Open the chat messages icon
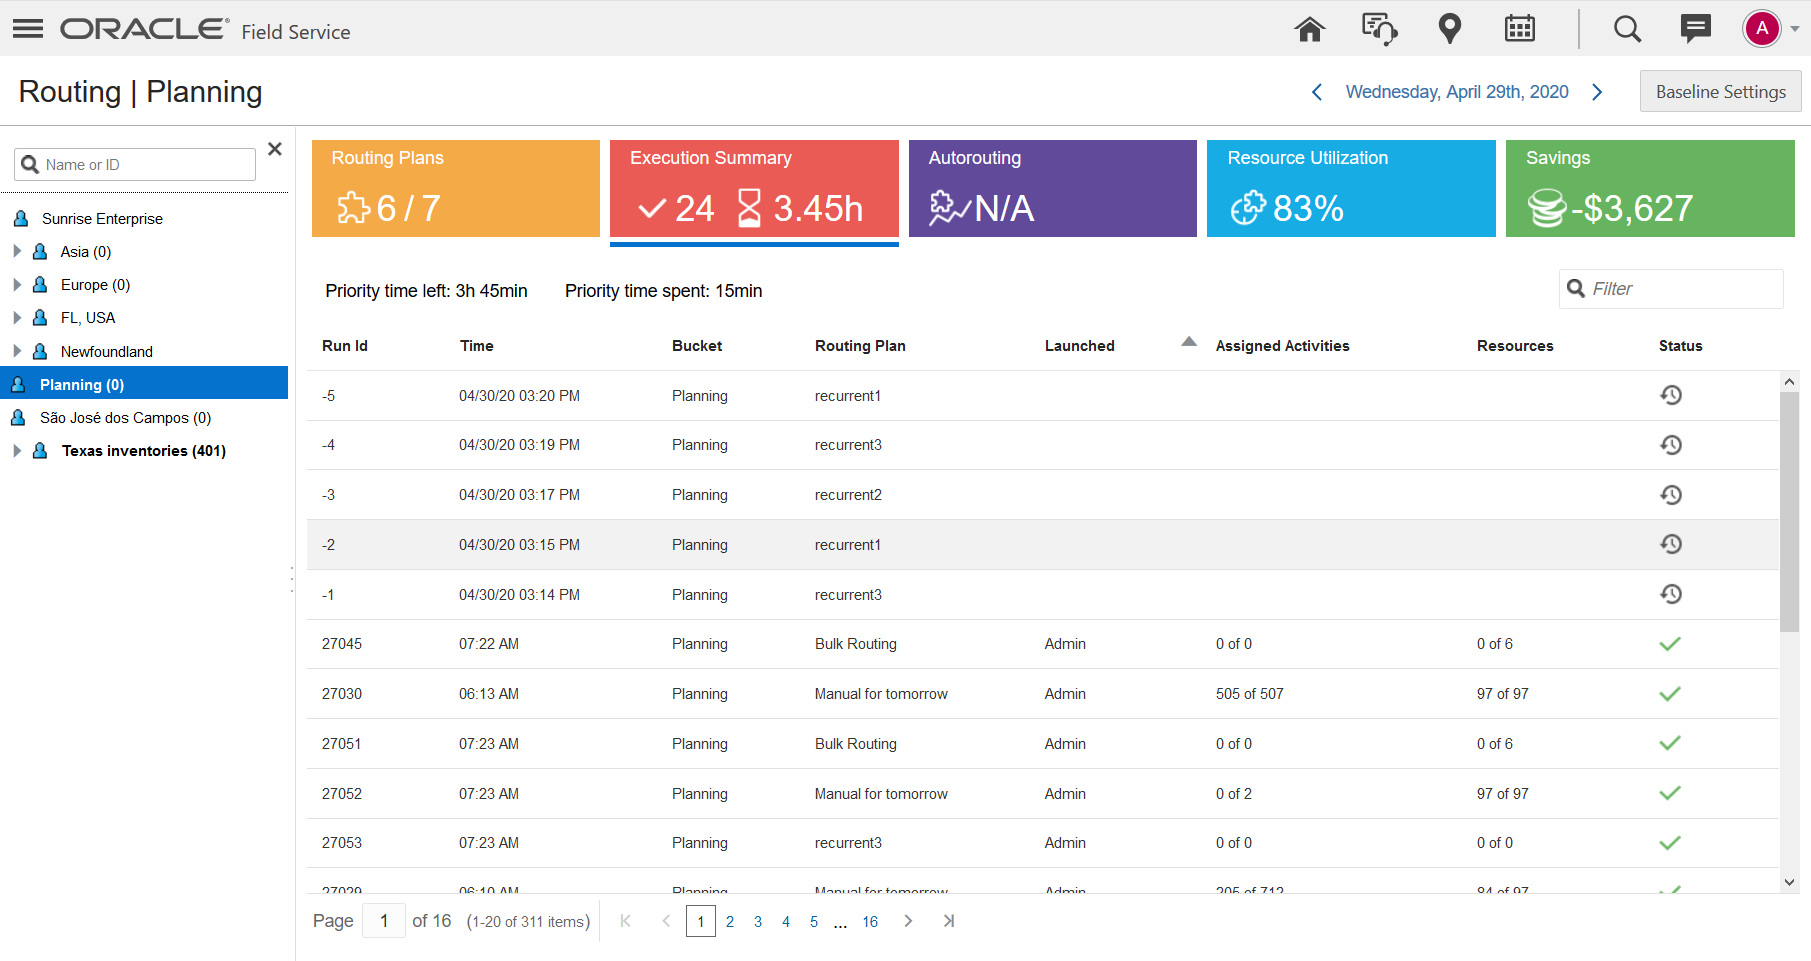Screen dimensions: 1811x961 click(x=1695, y=29)
